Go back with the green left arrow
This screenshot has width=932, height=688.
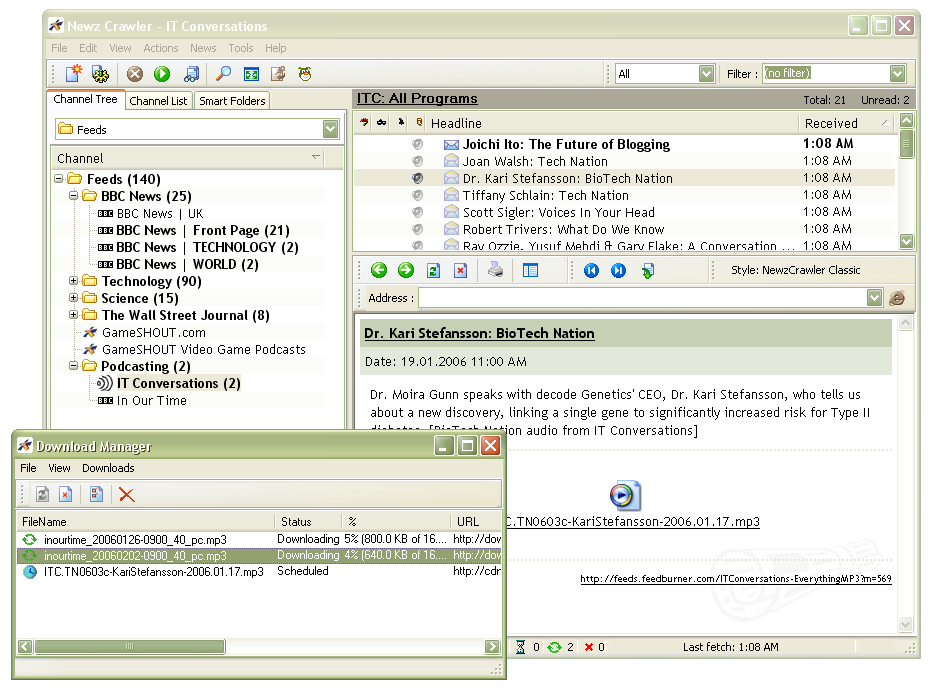click(379, 271)
